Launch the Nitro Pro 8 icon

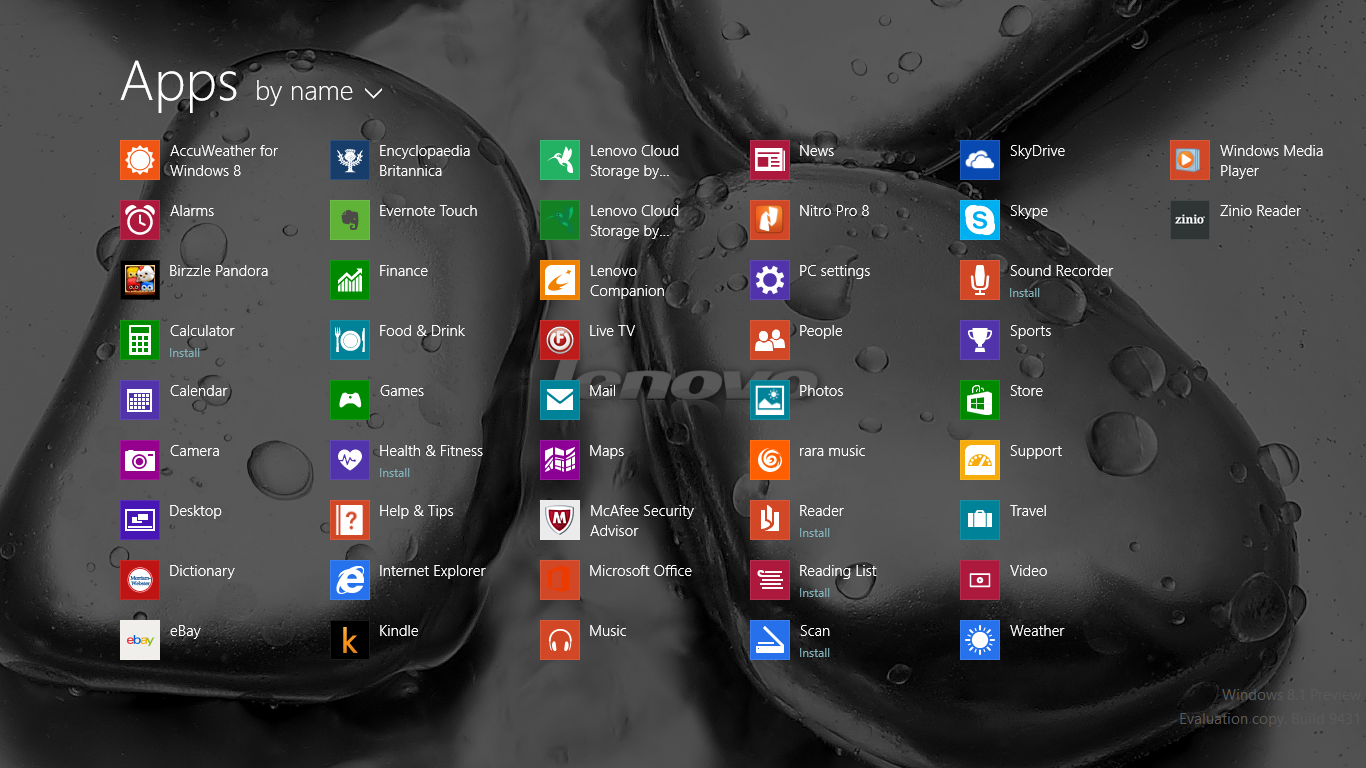tap(770, 220)
